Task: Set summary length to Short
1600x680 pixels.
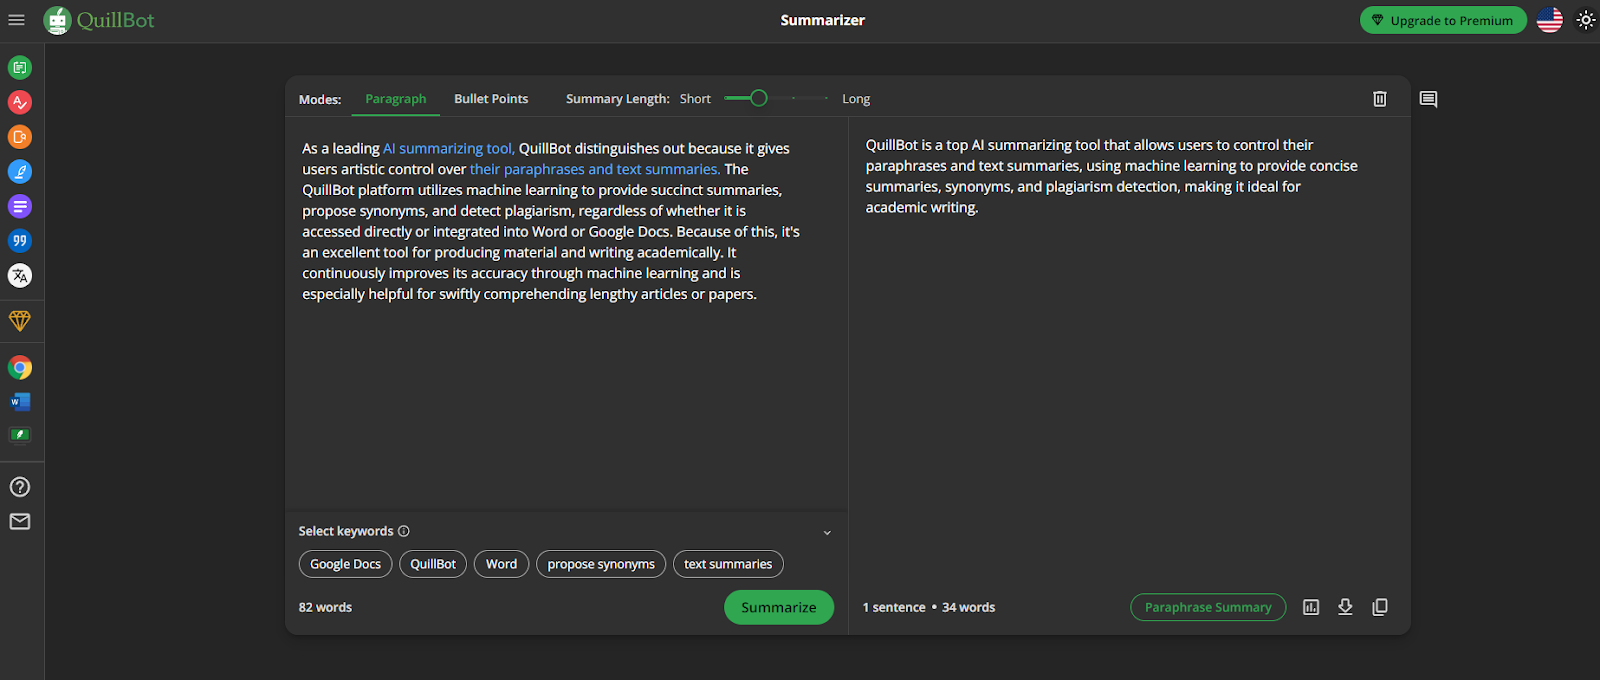Action: (x=695, y=99)
